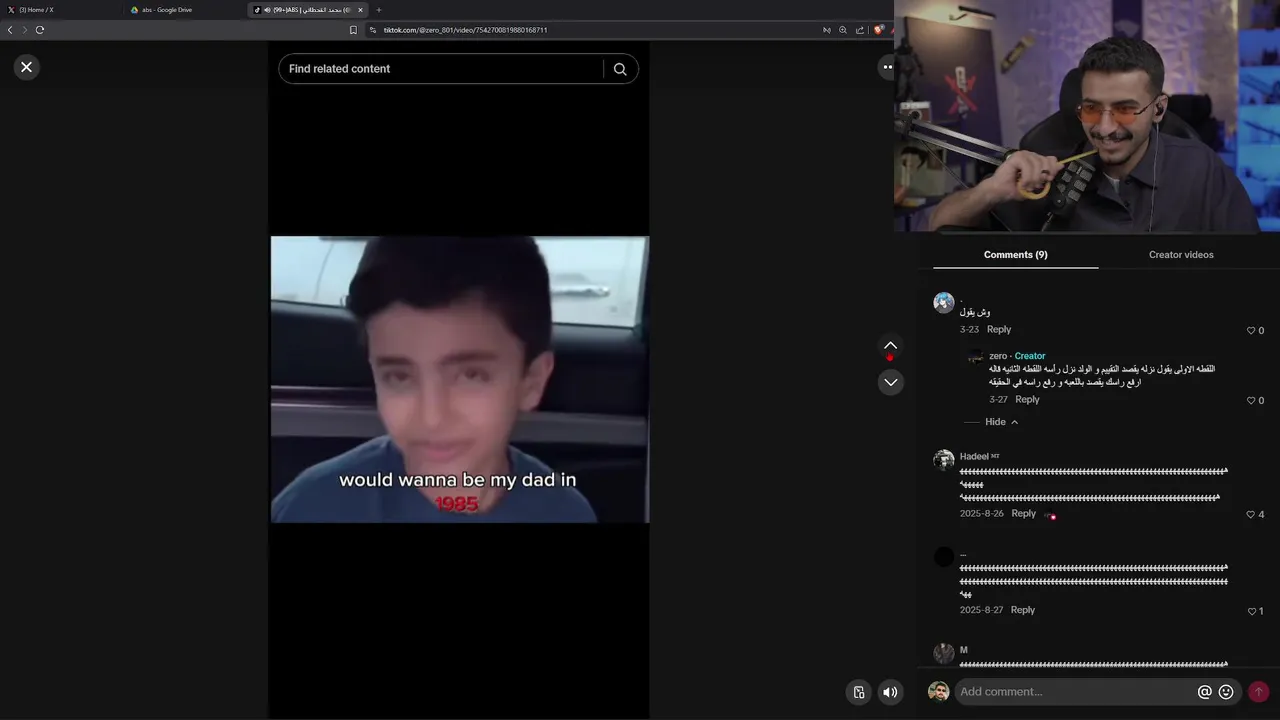
Task: Click the '3-27' reply date
Action: 998,400
